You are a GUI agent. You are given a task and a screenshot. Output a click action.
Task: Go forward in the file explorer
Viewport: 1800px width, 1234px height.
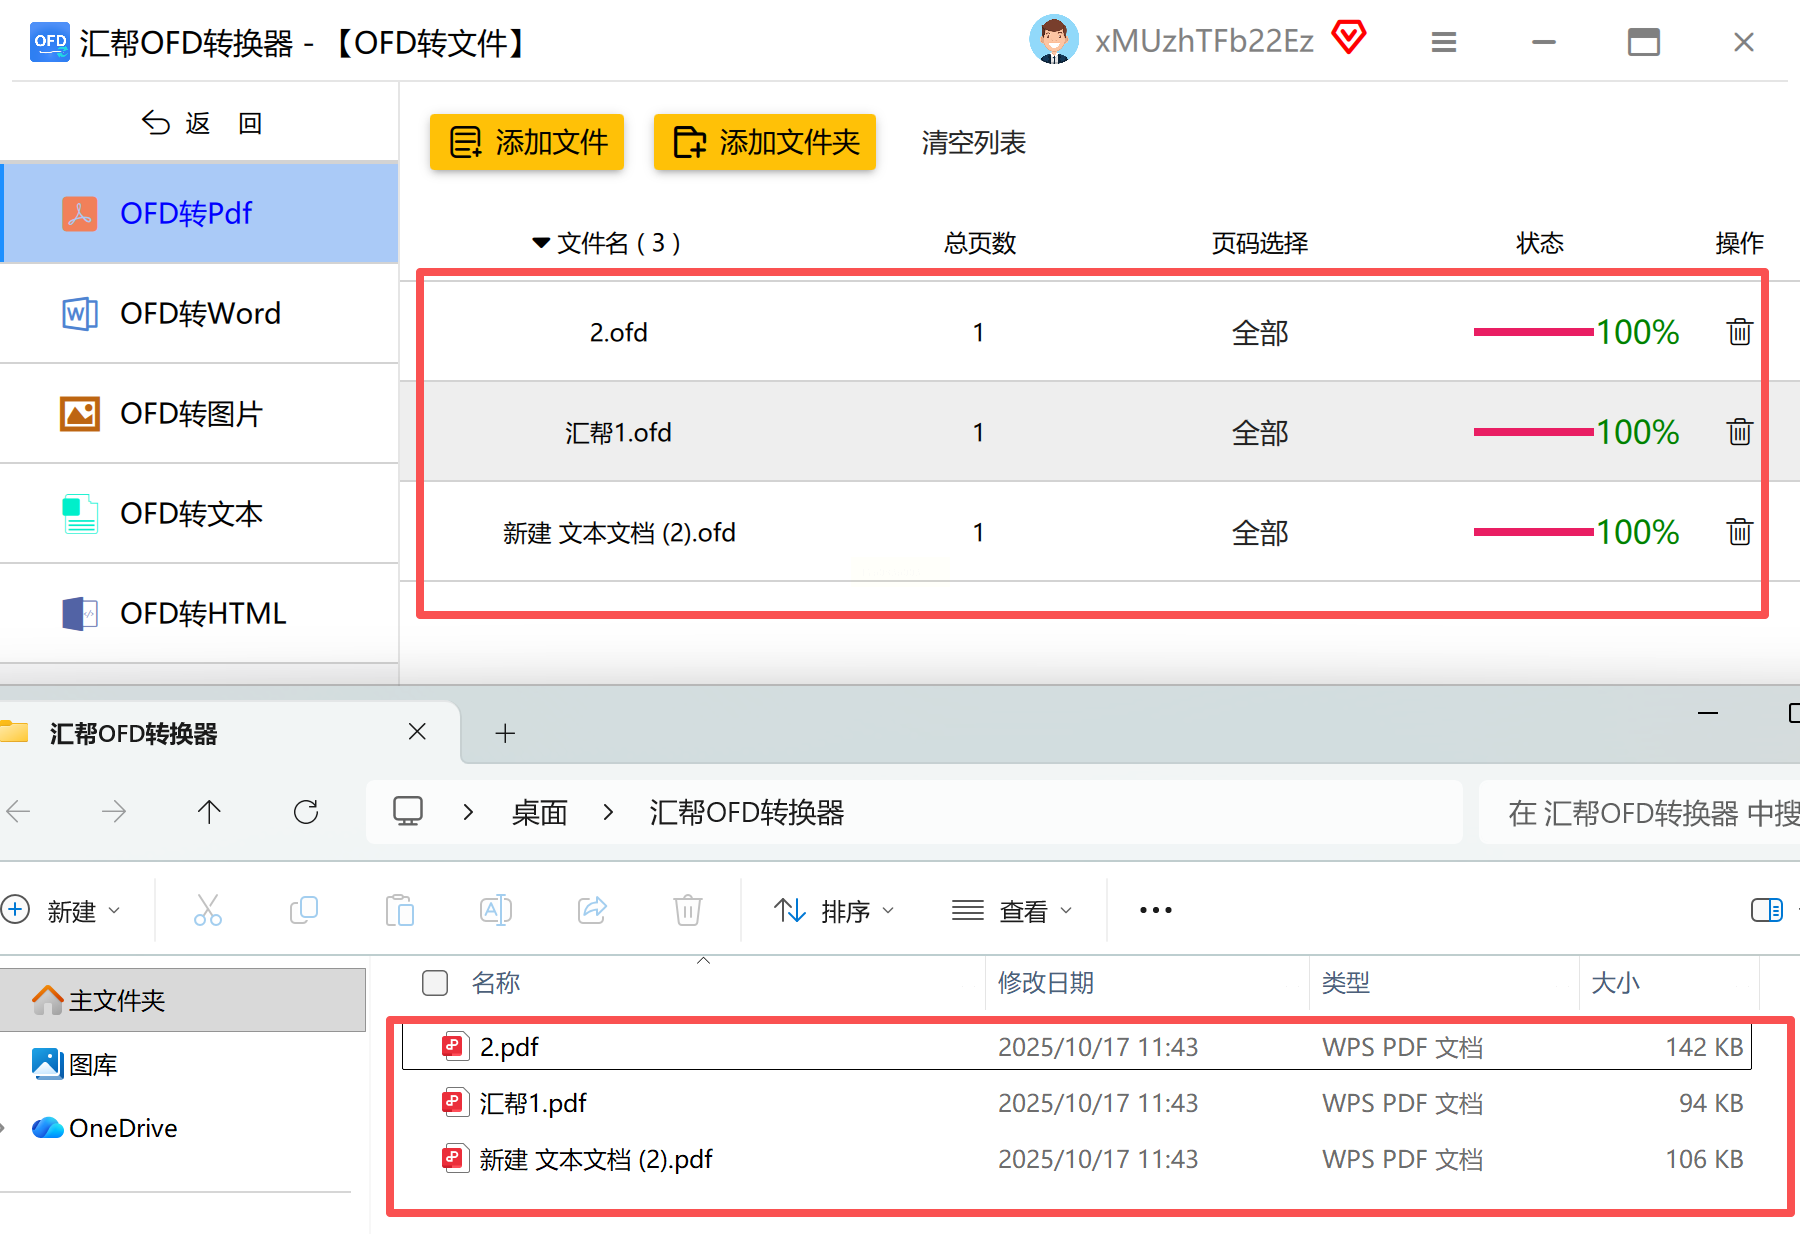point(114,811)
